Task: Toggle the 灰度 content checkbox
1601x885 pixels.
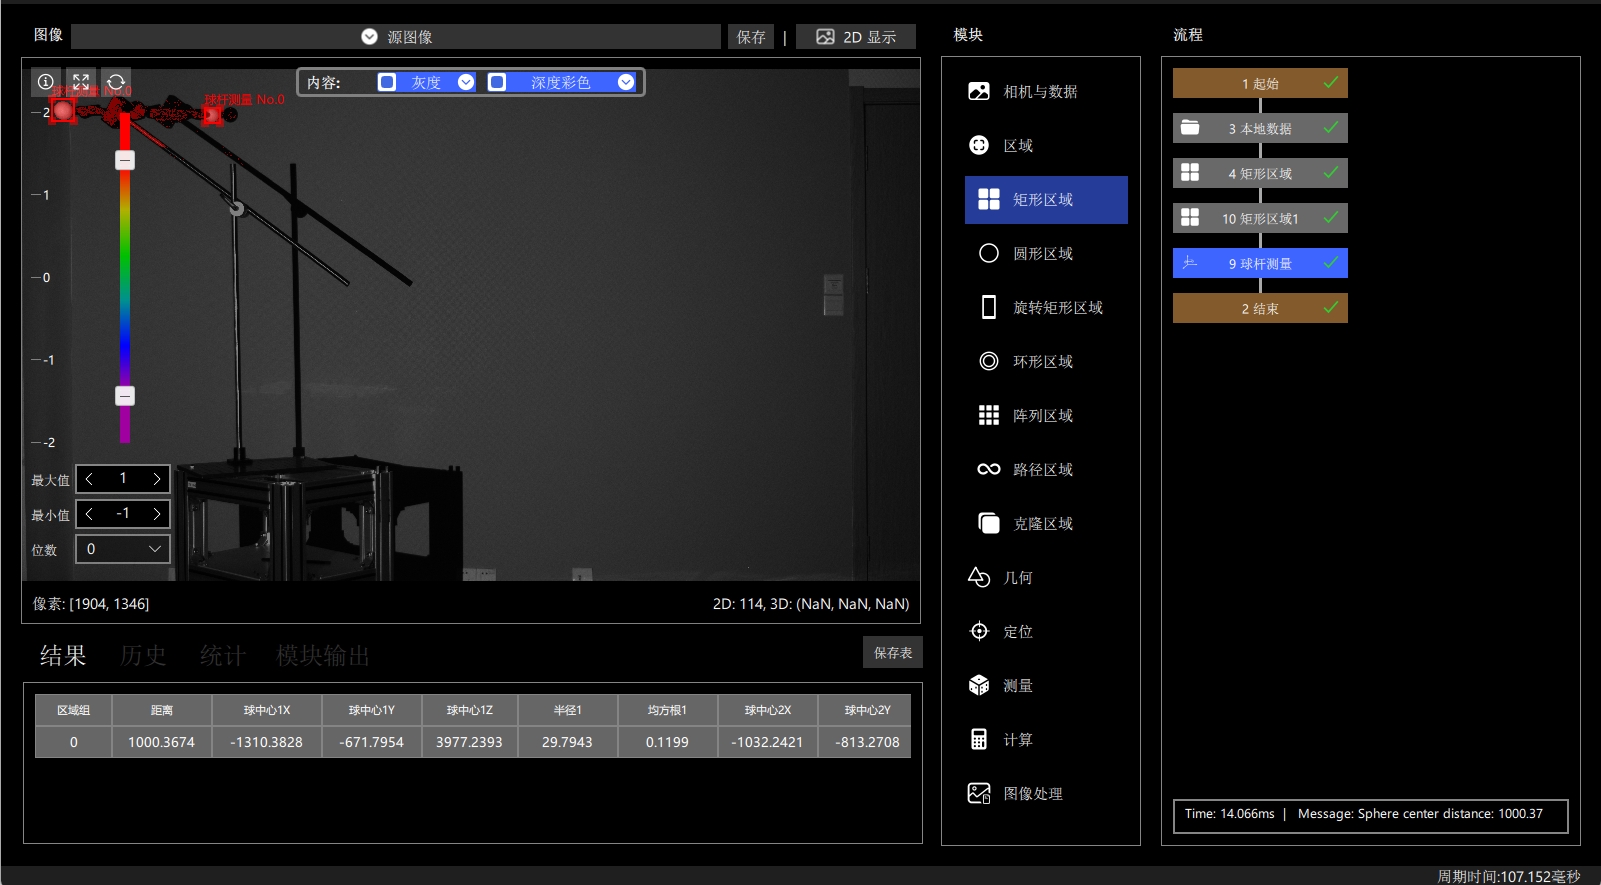Action: pos(387,82)
